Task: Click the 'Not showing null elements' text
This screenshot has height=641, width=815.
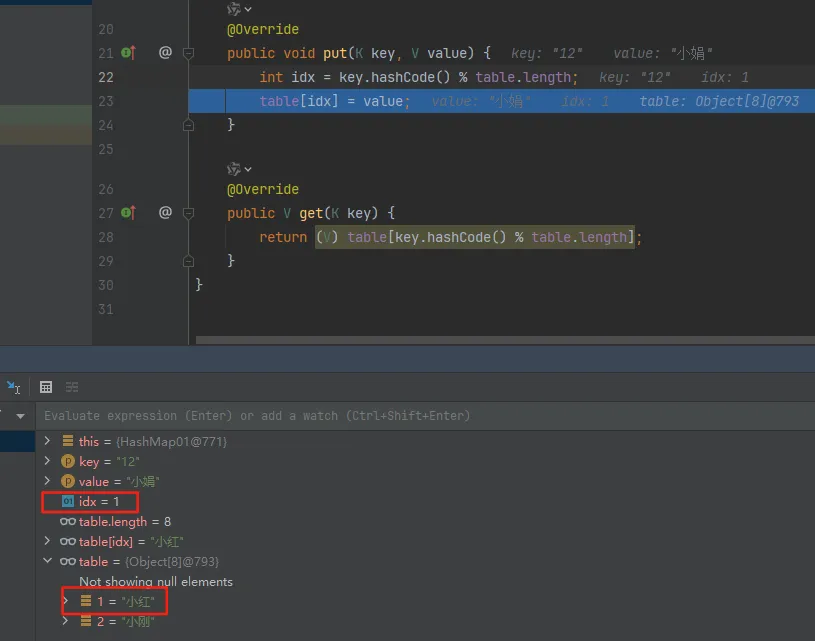Action: [156, 582]
